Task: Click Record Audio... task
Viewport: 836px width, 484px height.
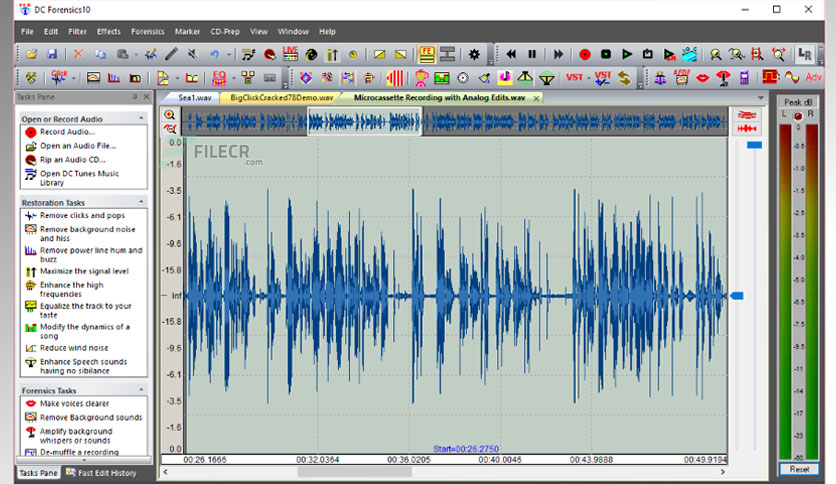Action: (67, 132)
